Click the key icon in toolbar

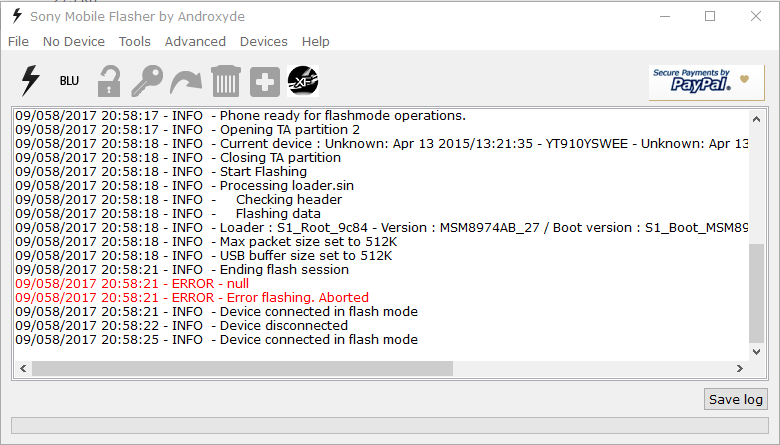click(147, 81)
